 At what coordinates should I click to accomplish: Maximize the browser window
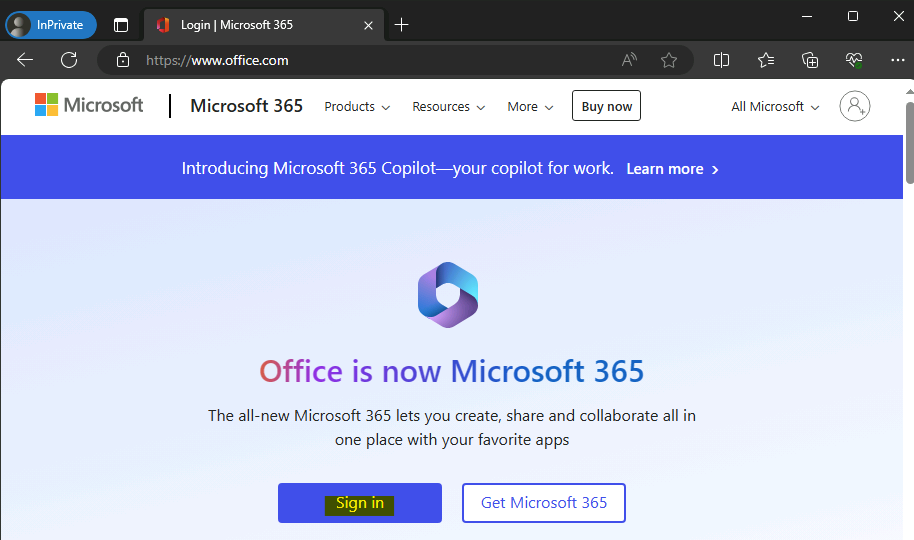pyautogui.click(x=853, y=16)
